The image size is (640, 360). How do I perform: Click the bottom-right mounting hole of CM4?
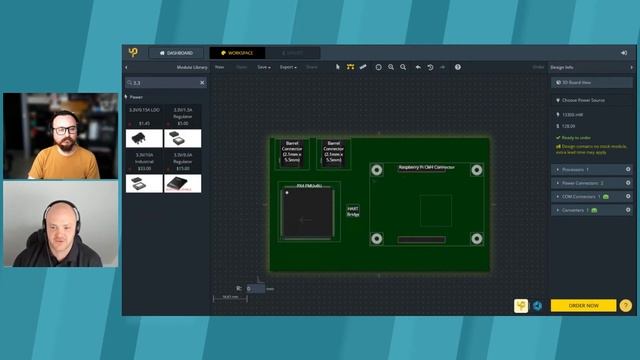point(476,238)
